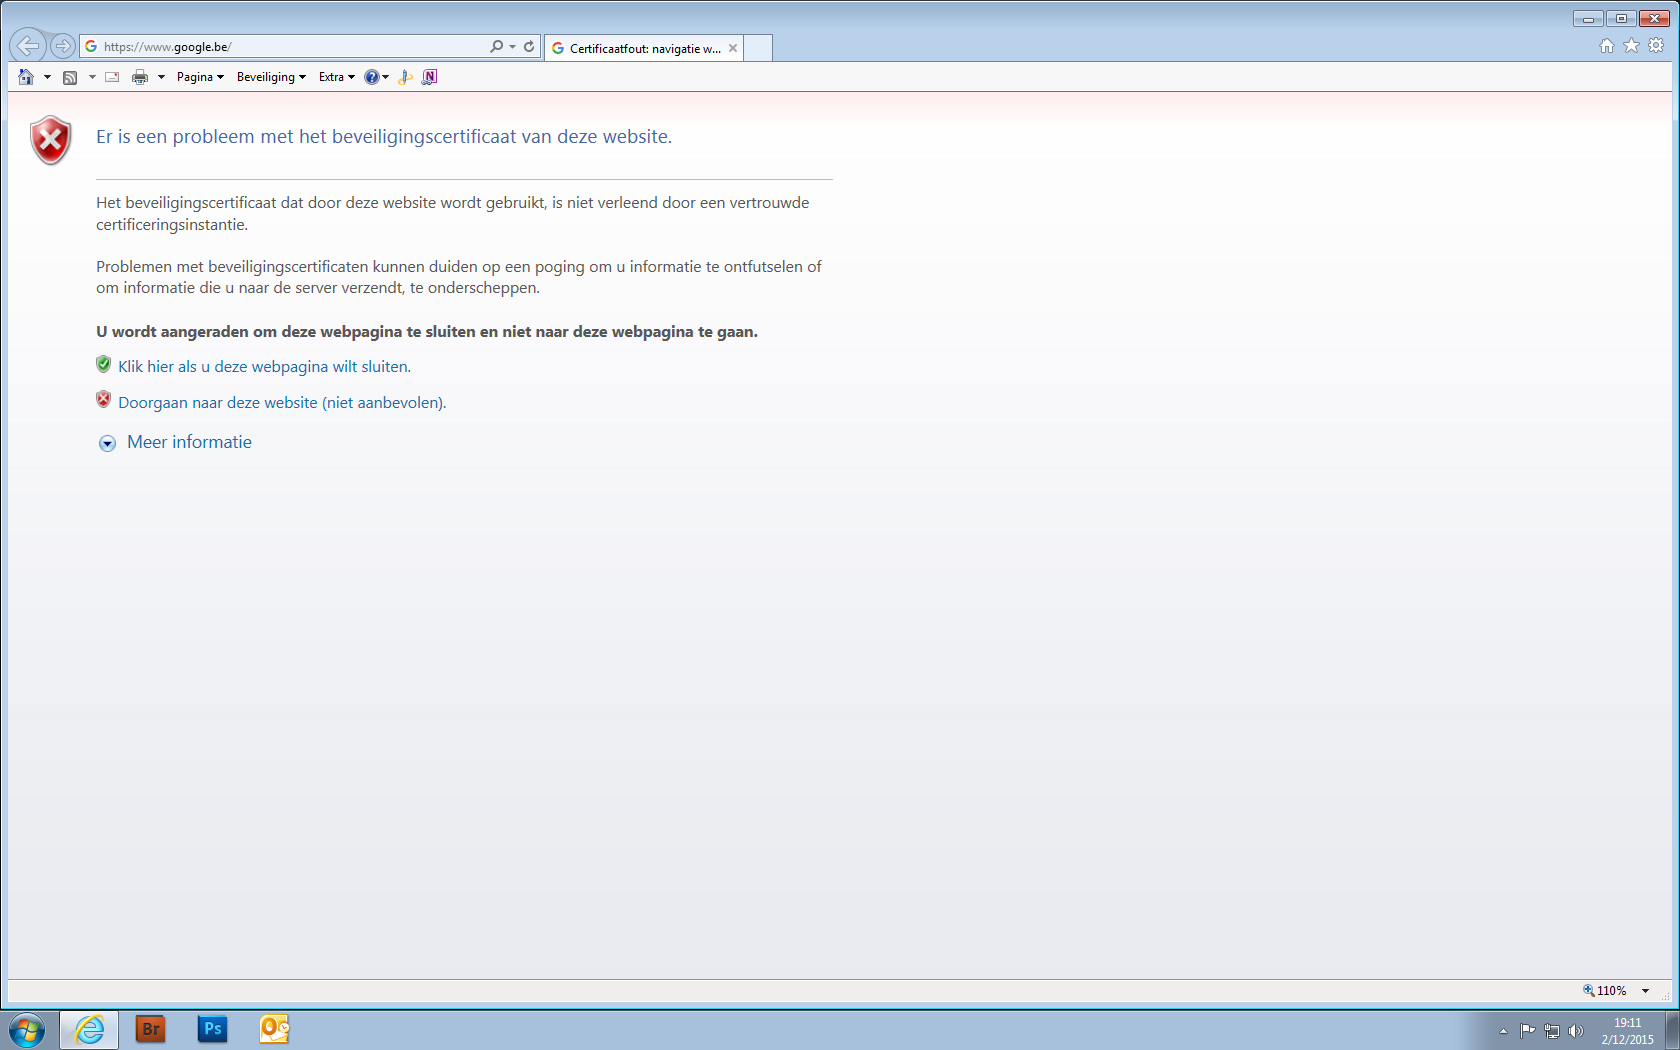
Task: Open the Favorites star icon
Action: point(1631,46)
